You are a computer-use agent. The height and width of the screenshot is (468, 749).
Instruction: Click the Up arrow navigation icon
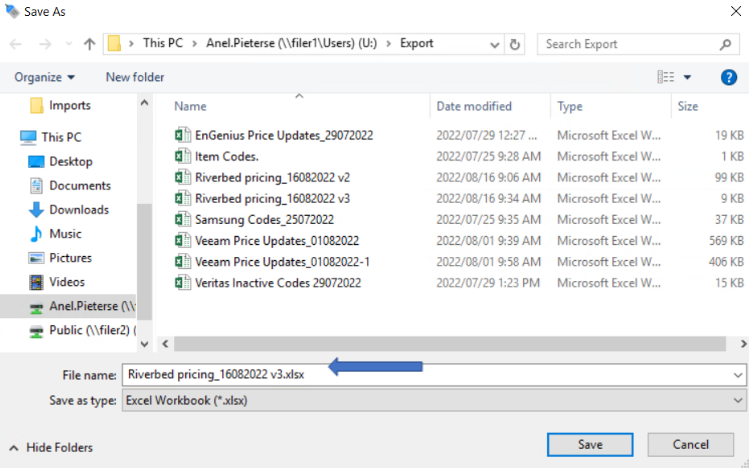click(x=90, y=45)
